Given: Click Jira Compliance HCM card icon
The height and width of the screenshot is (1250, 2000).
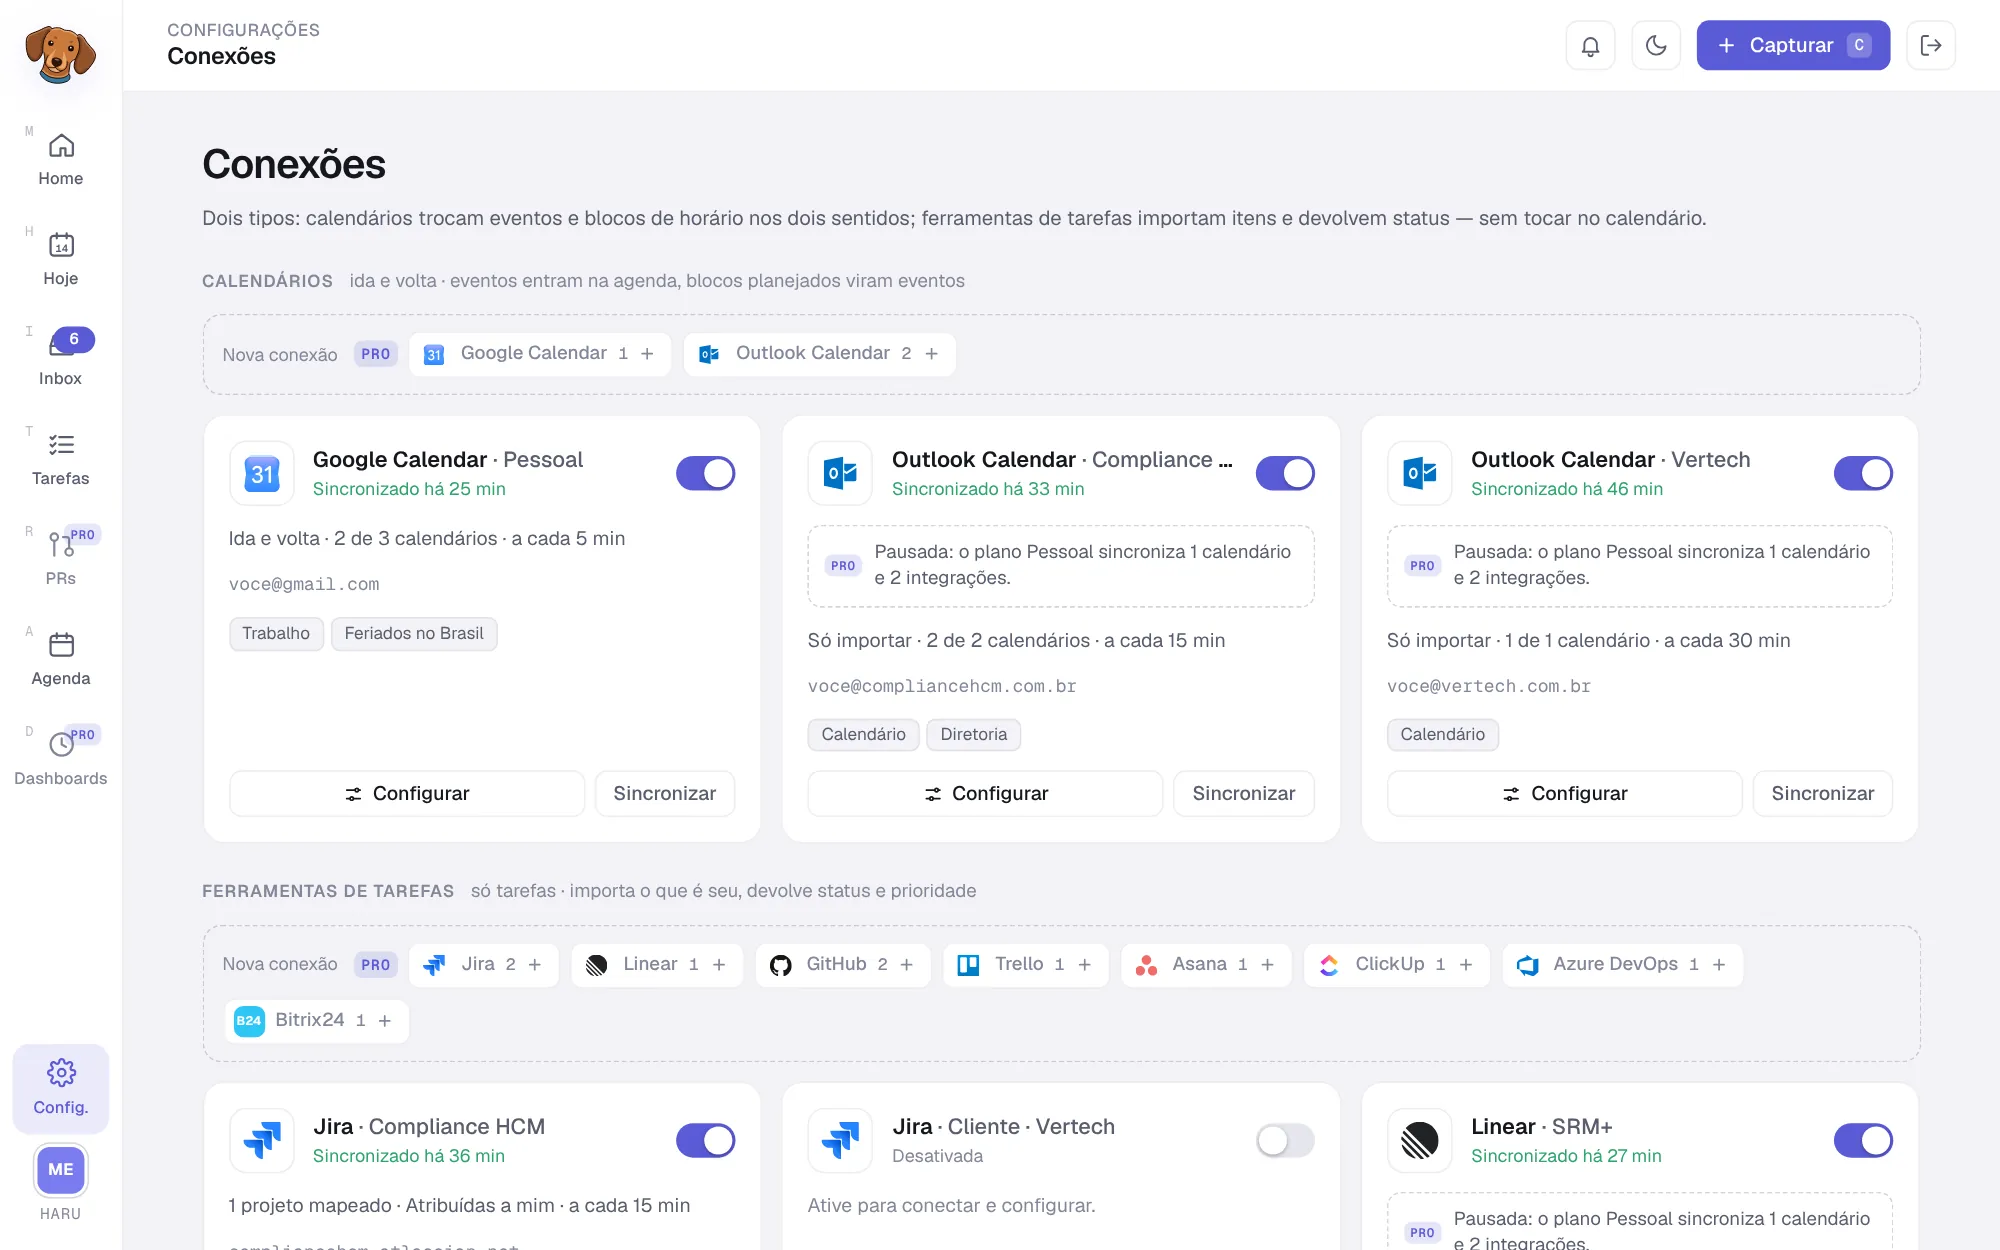Looking at the screenshot, I should click(262, 1141).
